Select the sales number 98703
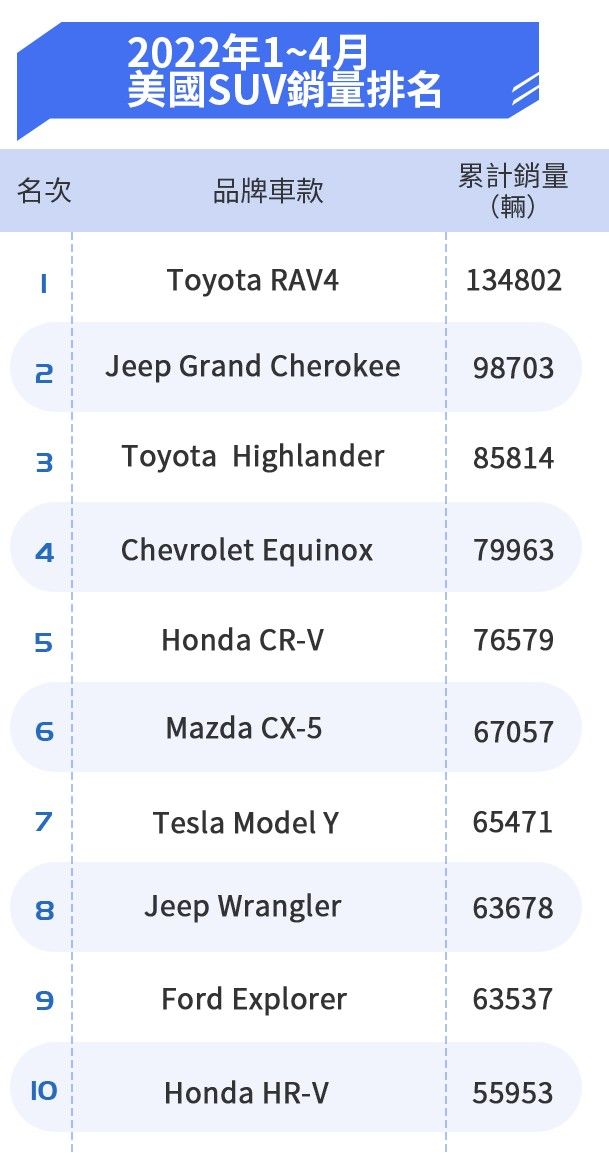 coord(513,369)
